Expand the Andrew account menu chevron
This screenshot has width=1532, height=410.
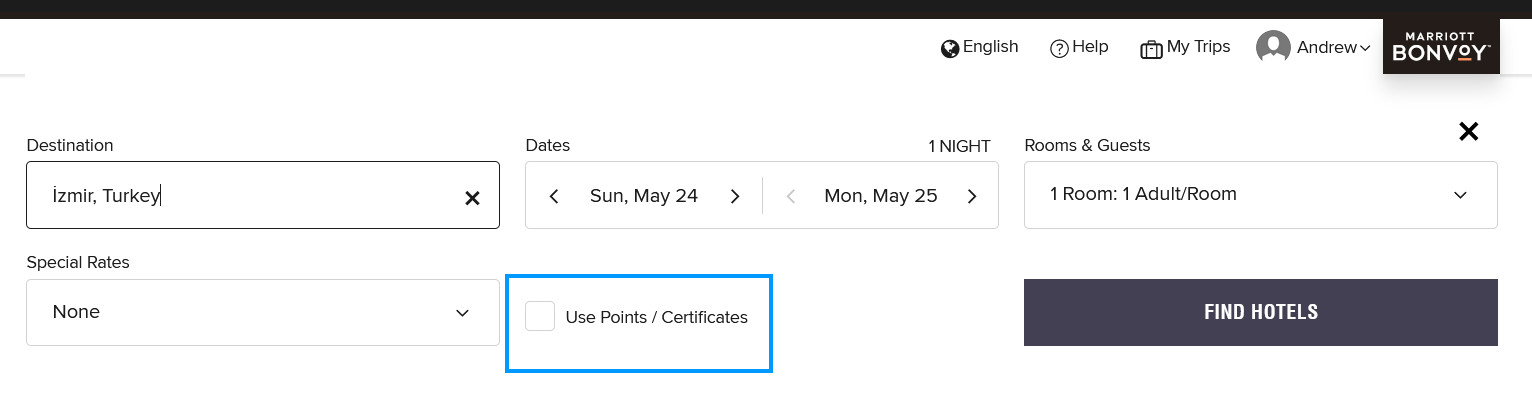pyautogui.click(x=1365, y=48)
